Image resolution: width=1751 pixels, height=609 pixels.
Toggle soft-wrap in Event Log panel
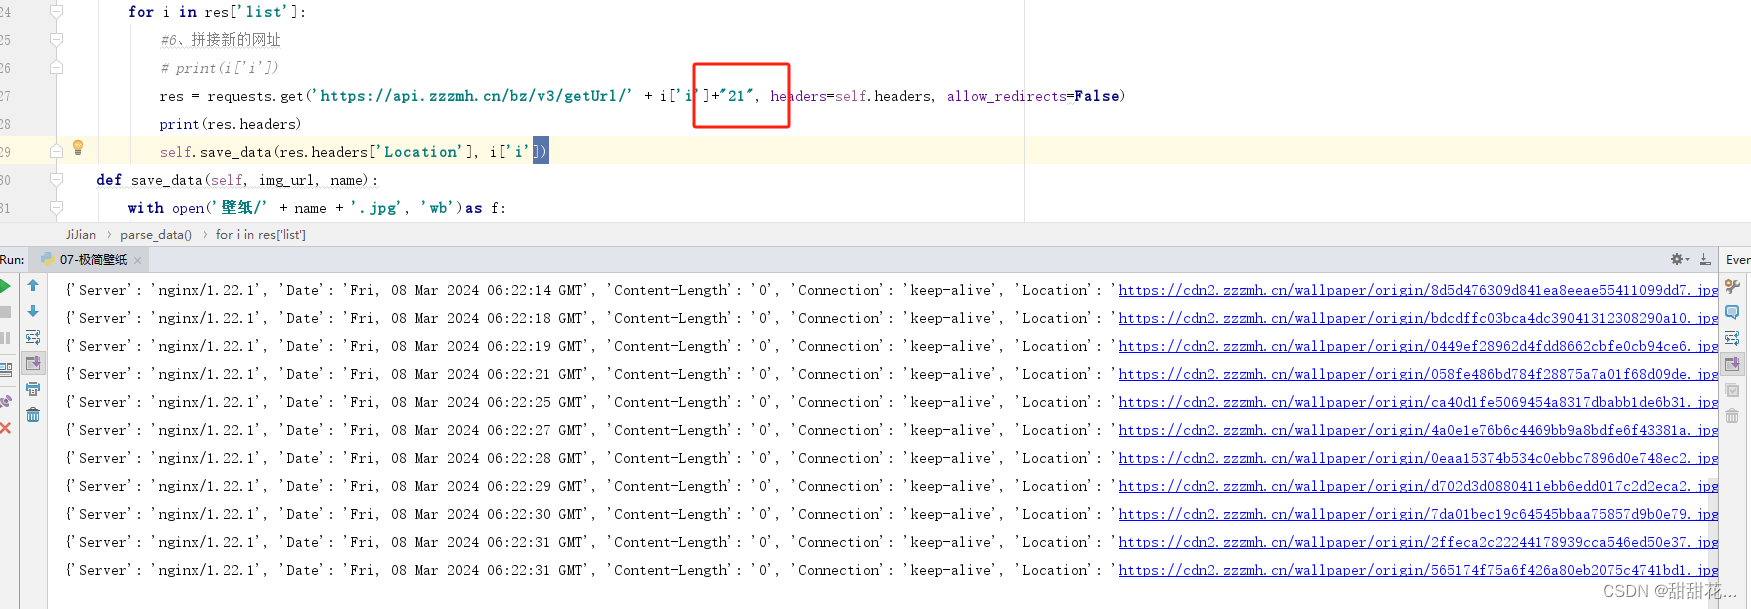1732,338
